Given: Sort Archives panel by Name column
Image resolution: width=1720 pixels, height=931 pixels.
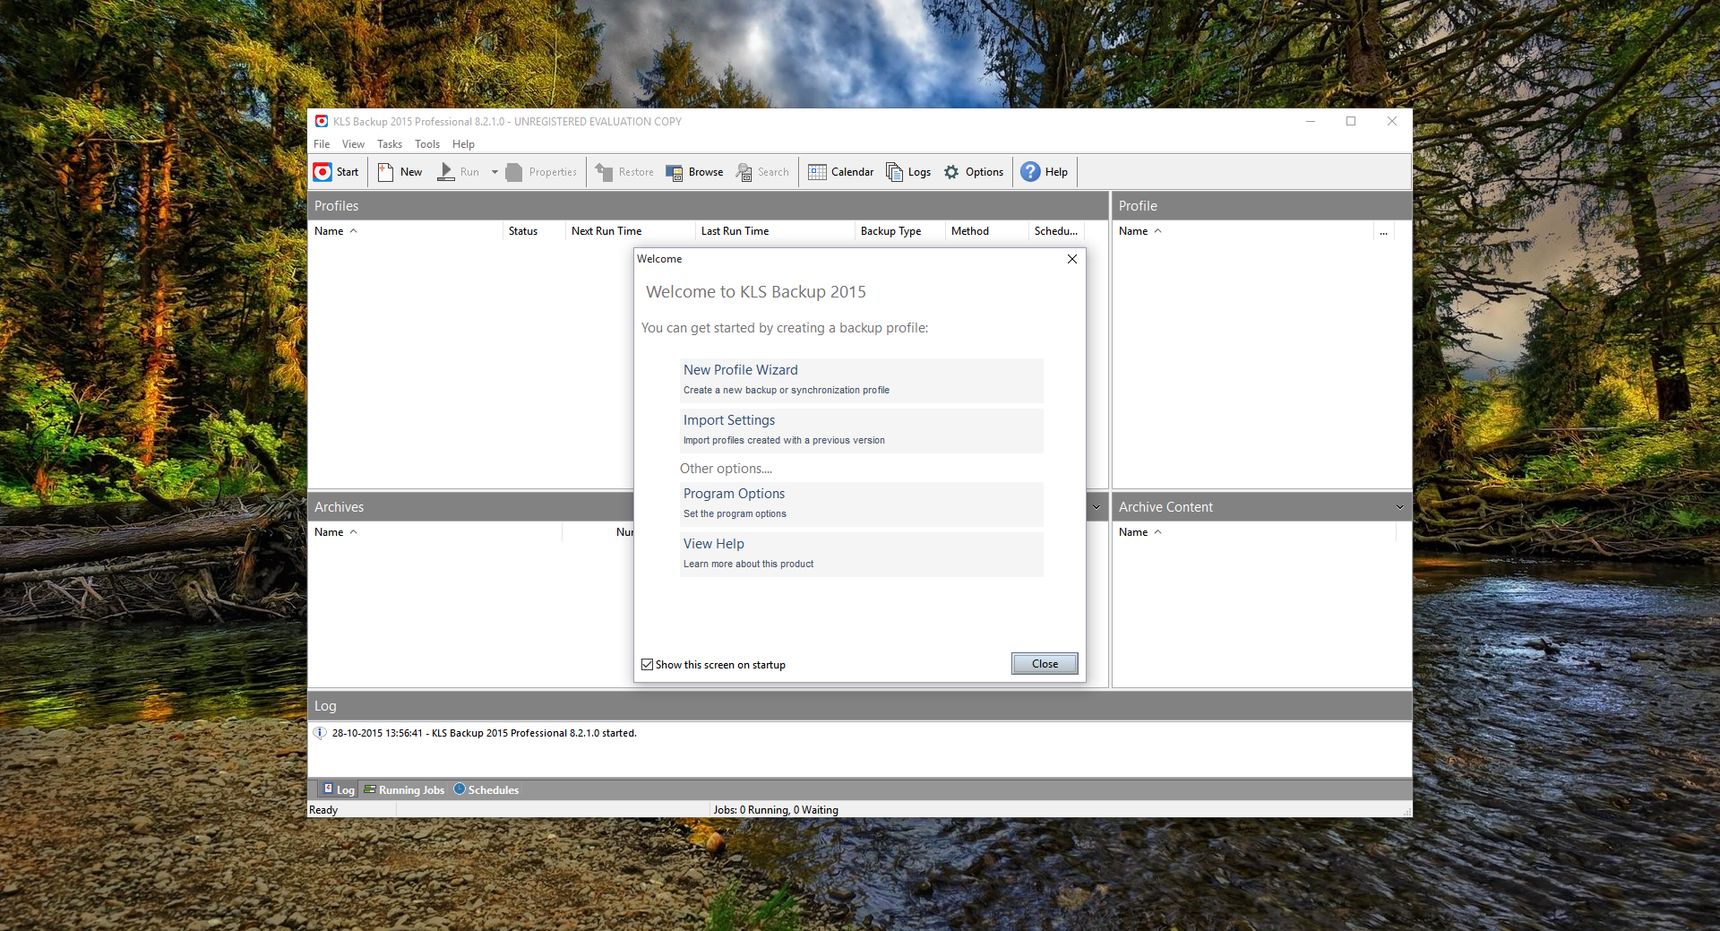Looking at the screenshot, I should (435, 532).
